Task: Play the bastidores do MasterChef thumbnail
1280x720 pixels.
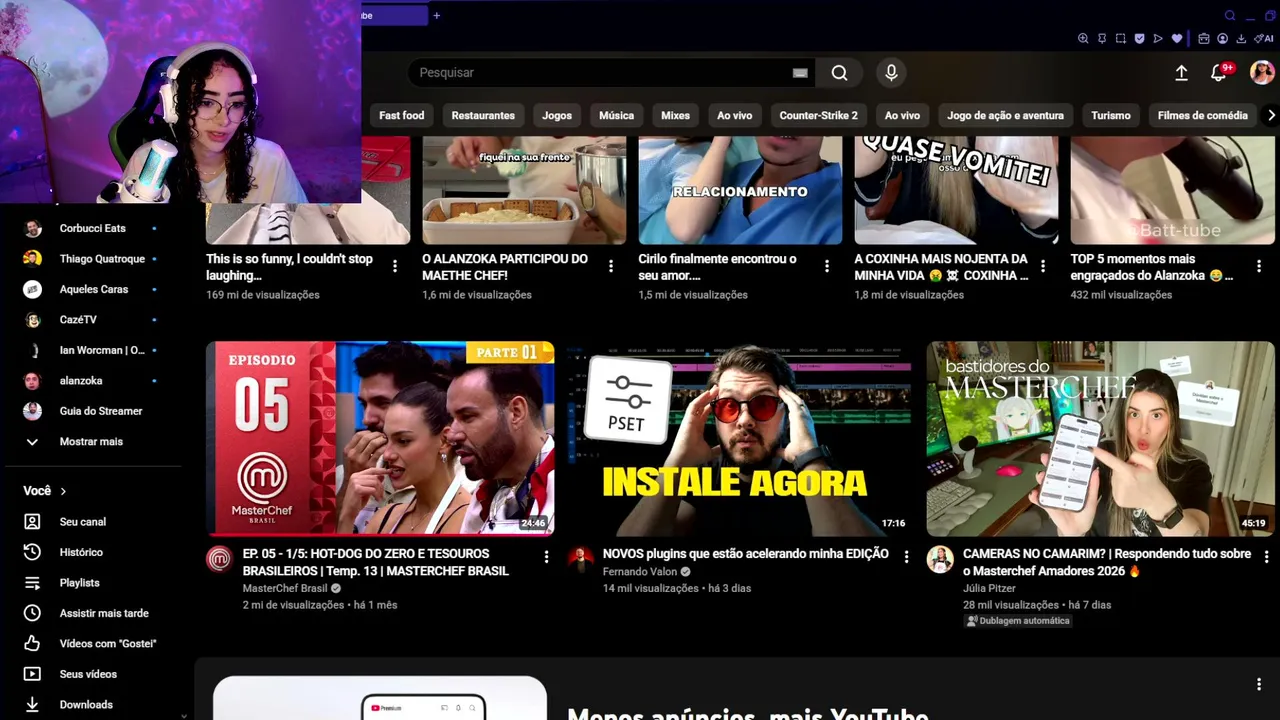Action: [x=1100, y=439]
